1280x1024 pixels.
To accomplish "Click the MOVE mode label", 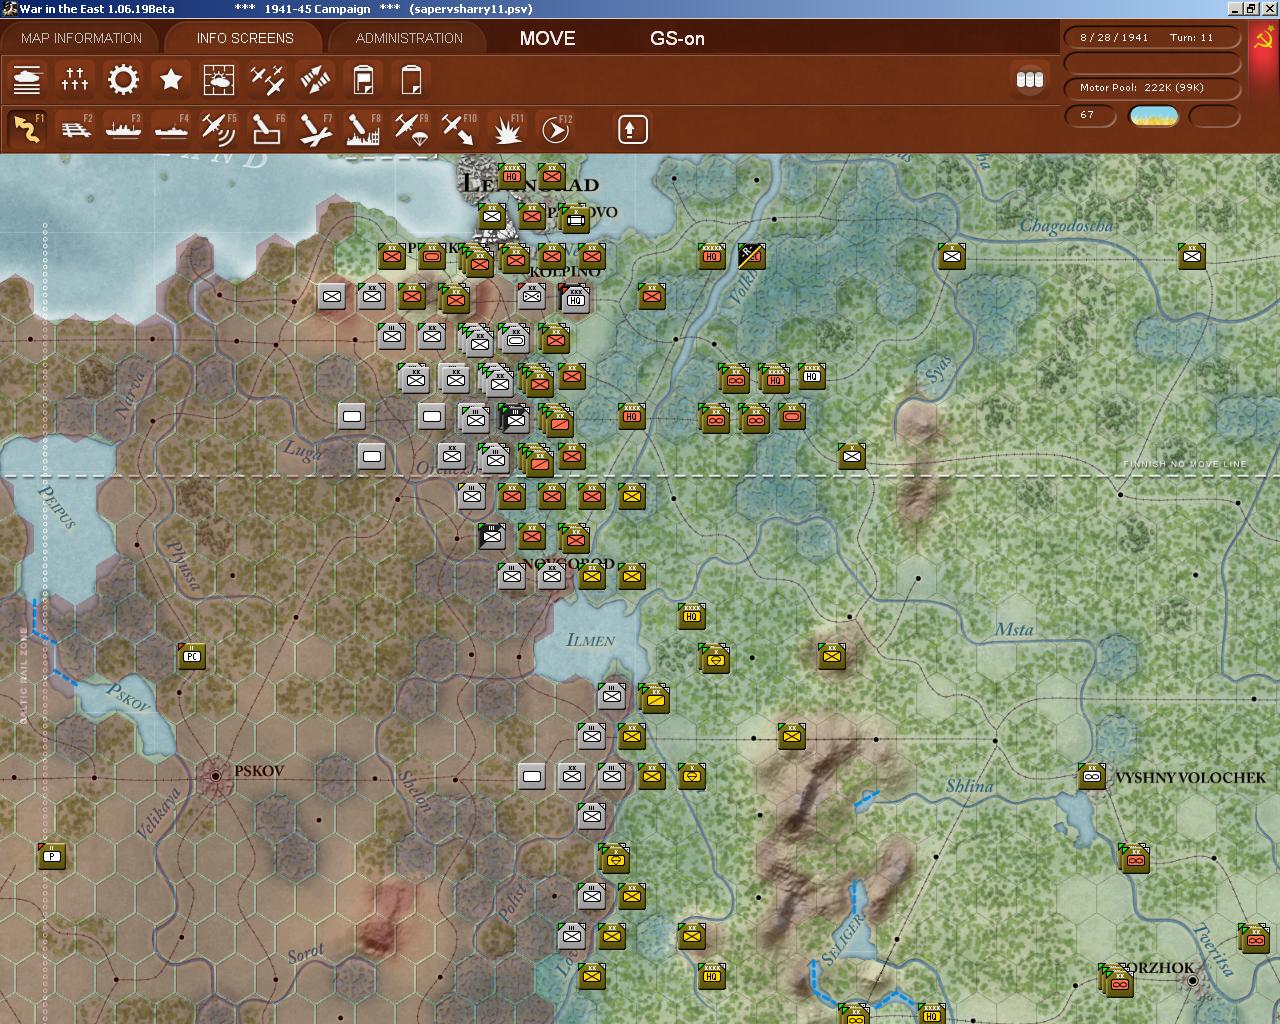I will click(x=547, y=38).
